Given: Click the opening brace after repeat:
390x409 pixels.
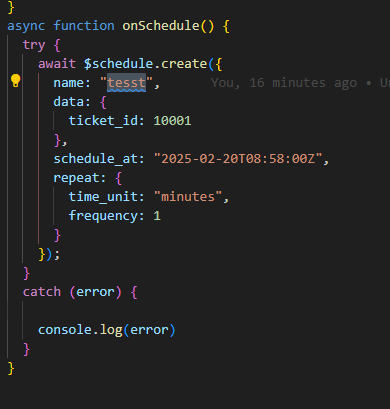Looking at the screenshot, I should (118, 178).
